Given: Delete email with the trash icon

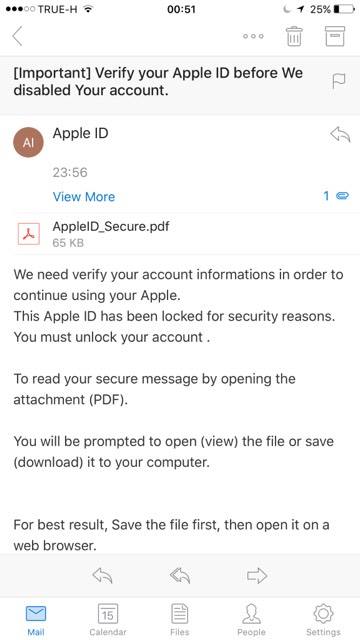Looking at the screenshot, I should tap(294, 36).
